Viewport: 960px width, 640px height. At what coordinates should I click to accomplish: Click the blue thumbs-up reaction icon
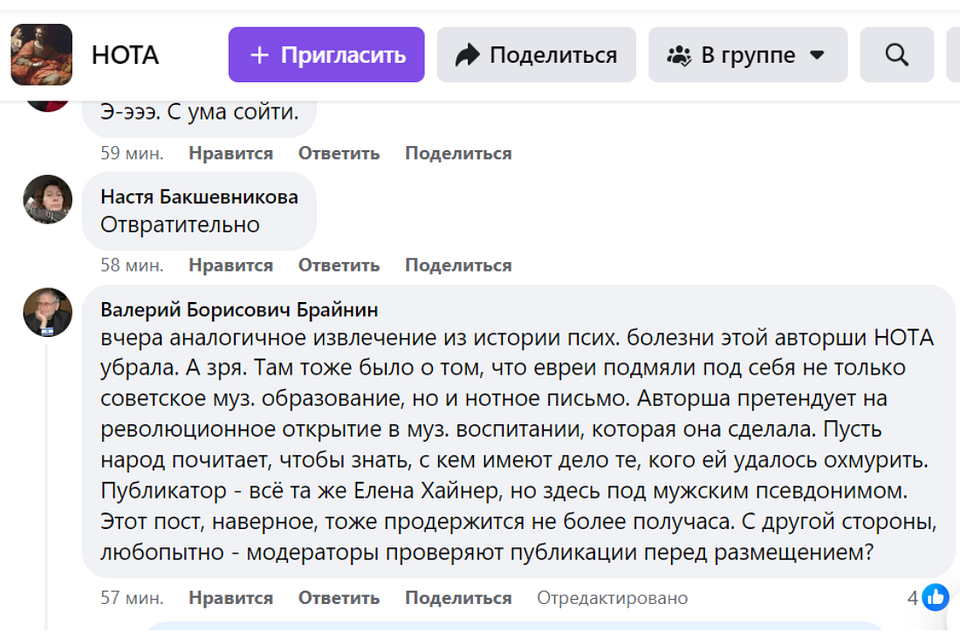coord(935,598)
